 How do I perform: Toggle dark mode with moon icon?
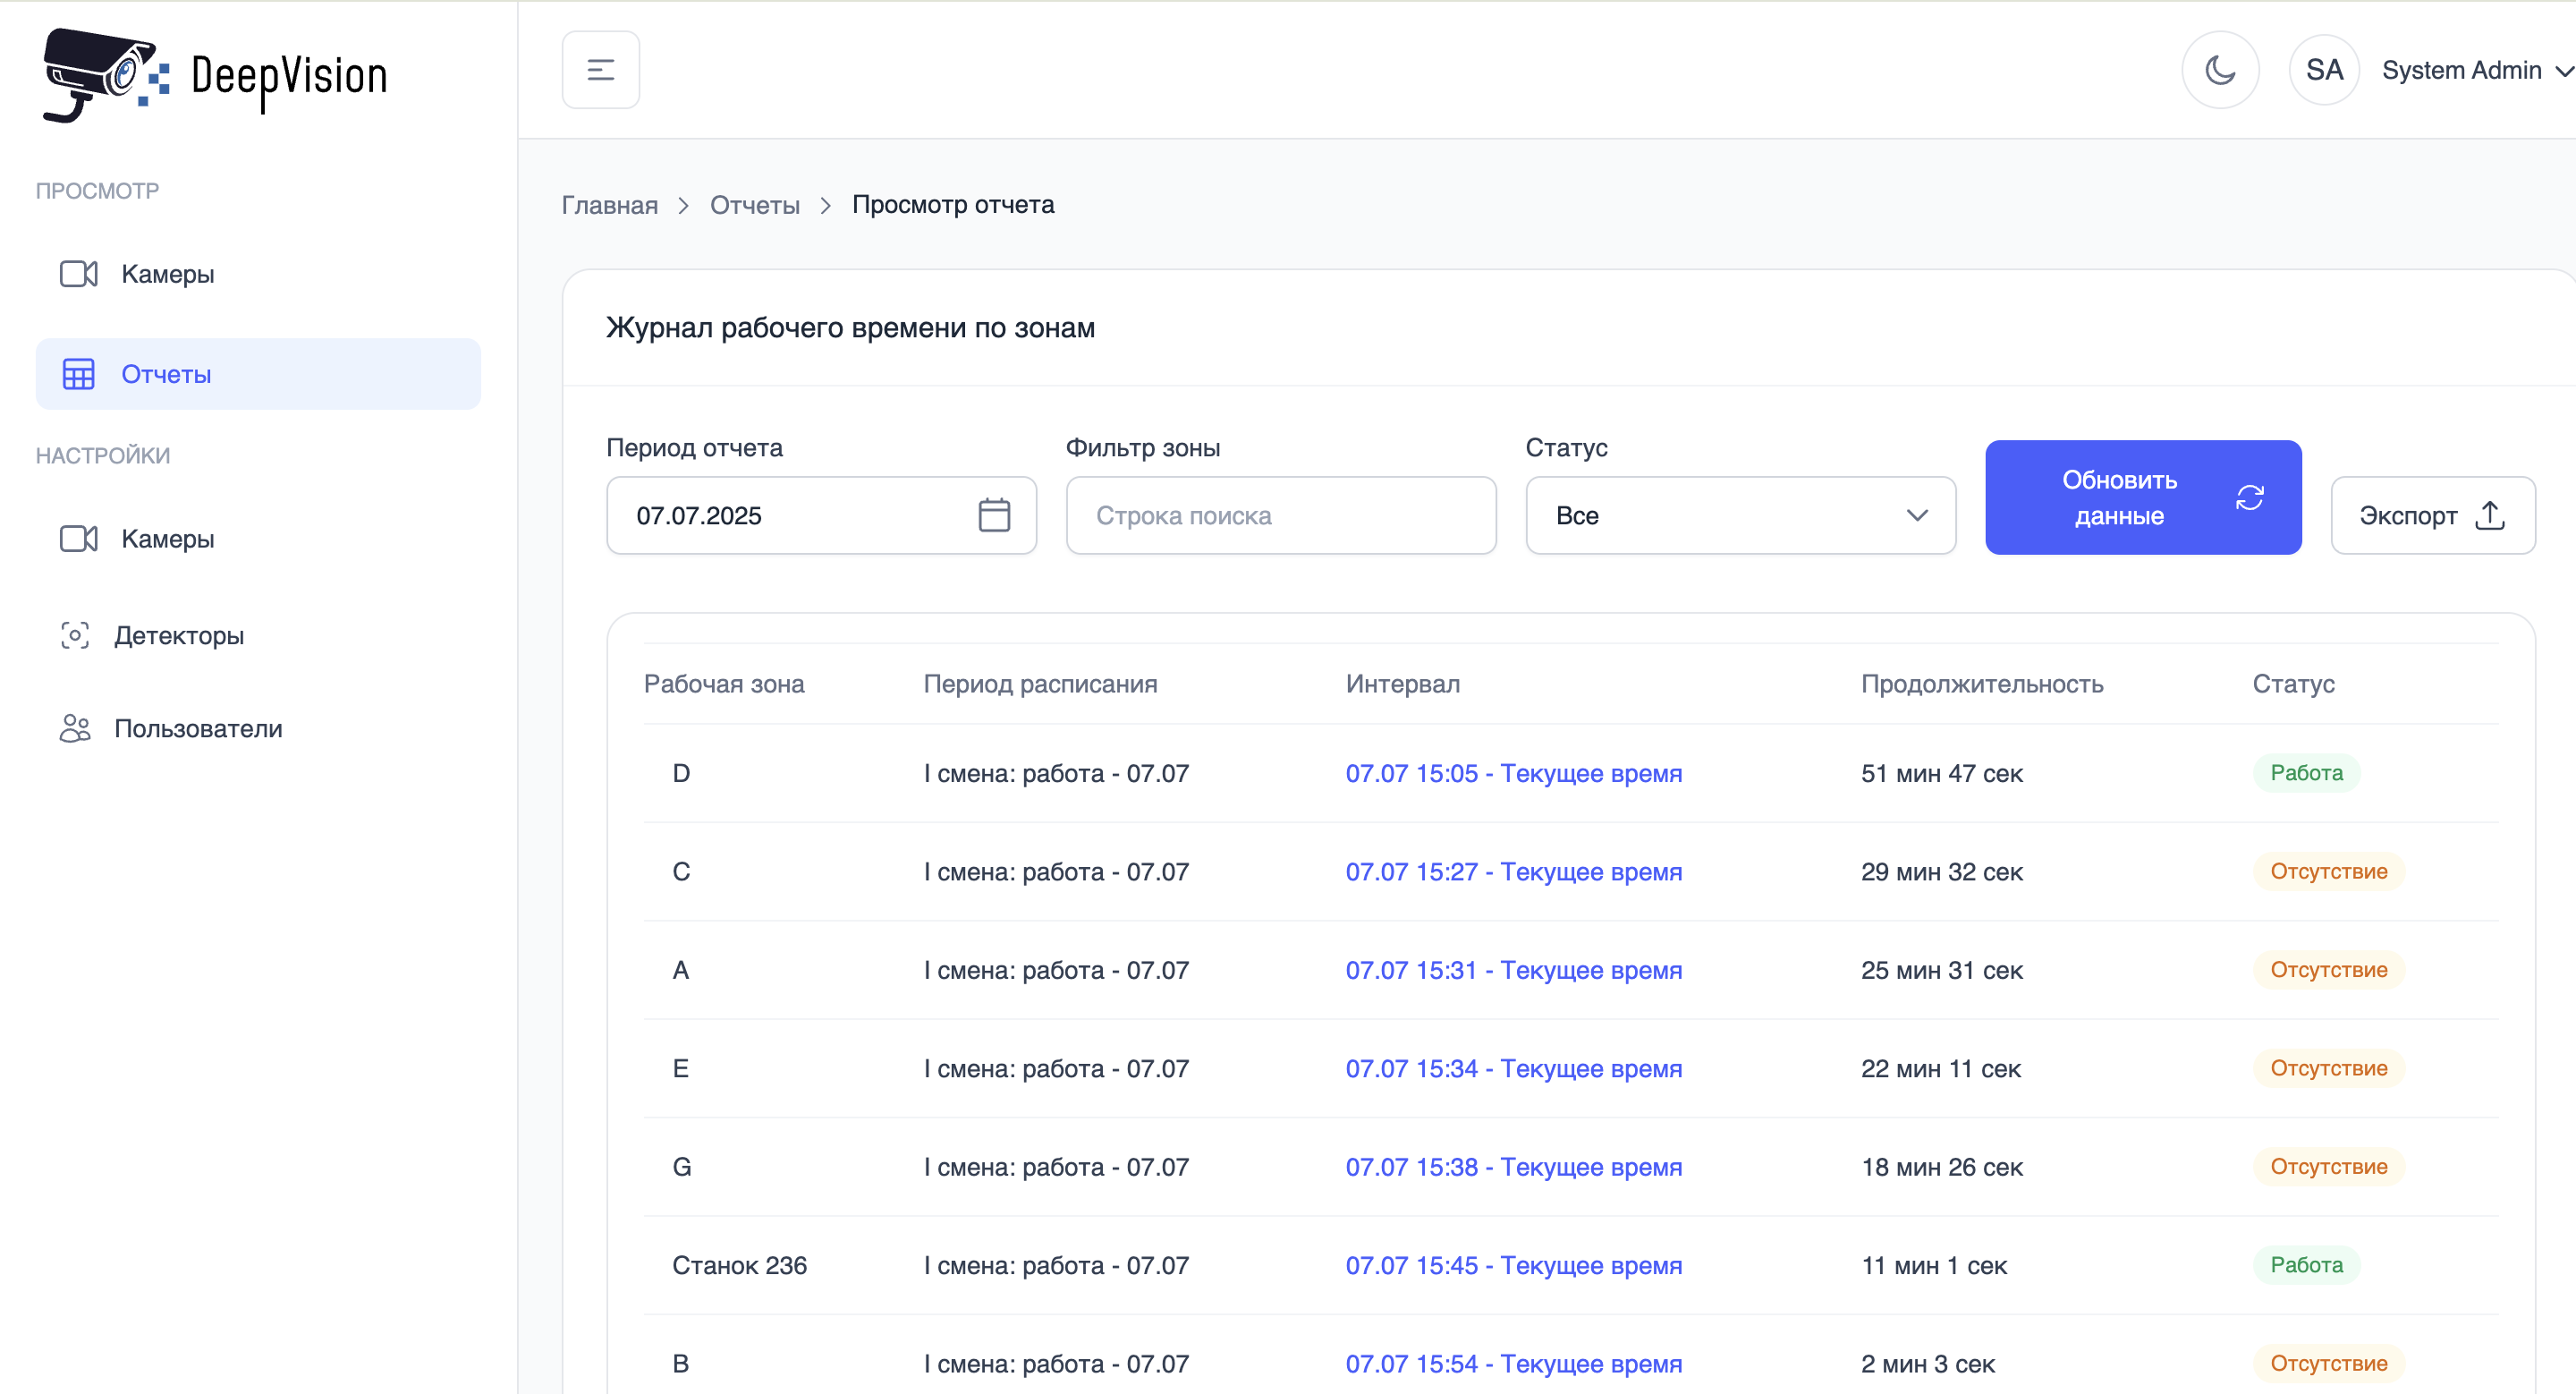click(2220, 70)
